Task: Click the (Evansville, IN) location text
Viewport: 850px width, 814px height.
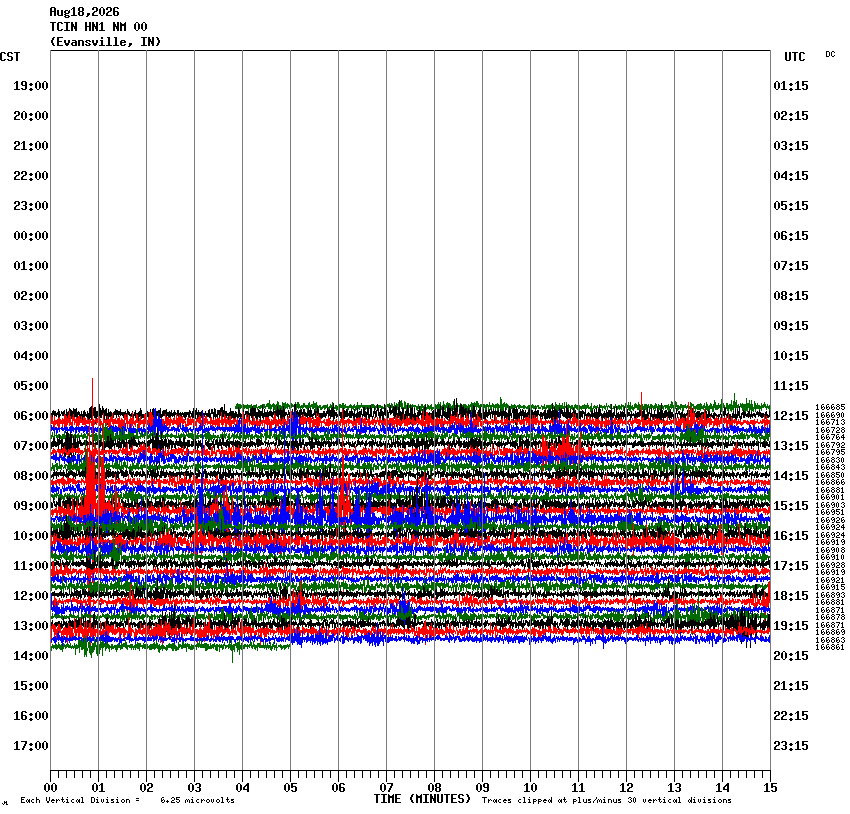Action: (x=105, y=42)
